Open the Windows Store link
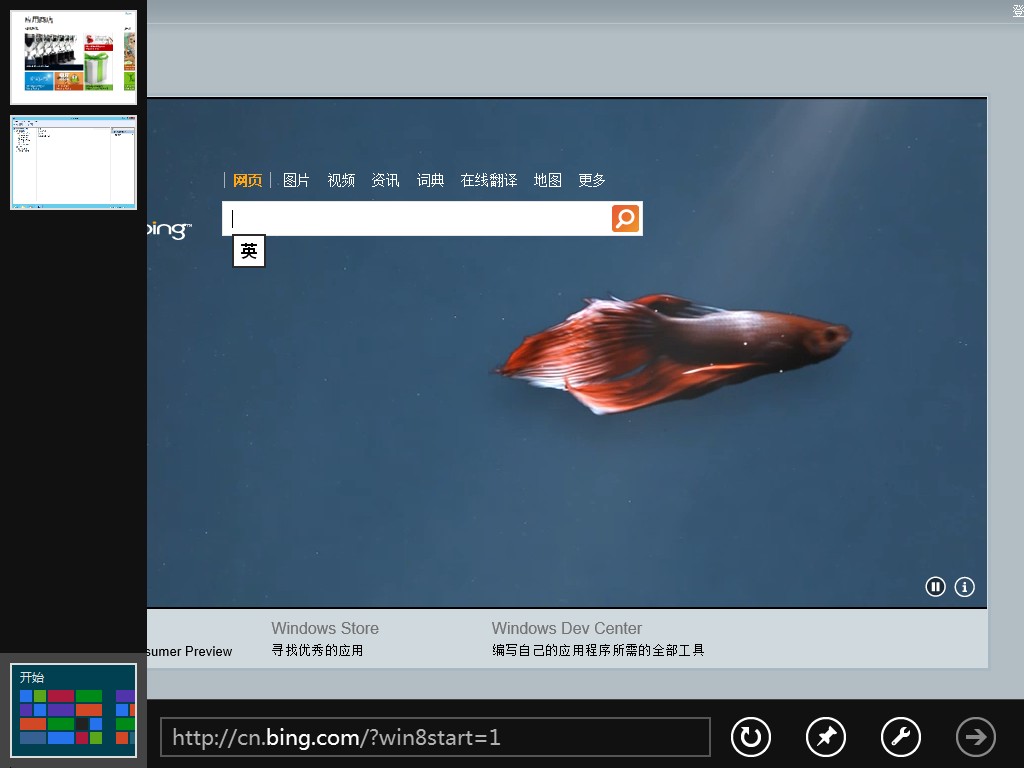The width and height of the screenshot is (1024, 768). (325, 628)
